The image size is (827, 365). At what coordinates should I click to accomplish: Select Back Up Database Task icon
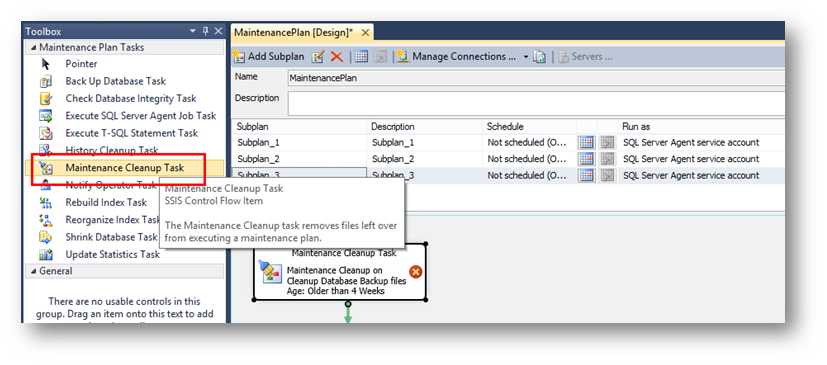point(46,81)
